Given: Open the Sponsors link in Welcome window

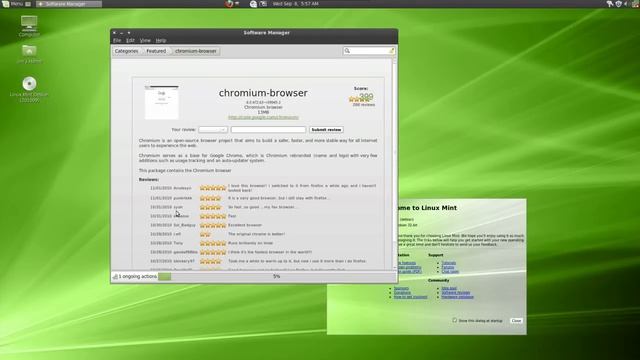Looking at the screenshot, I should tap(401, 289).
